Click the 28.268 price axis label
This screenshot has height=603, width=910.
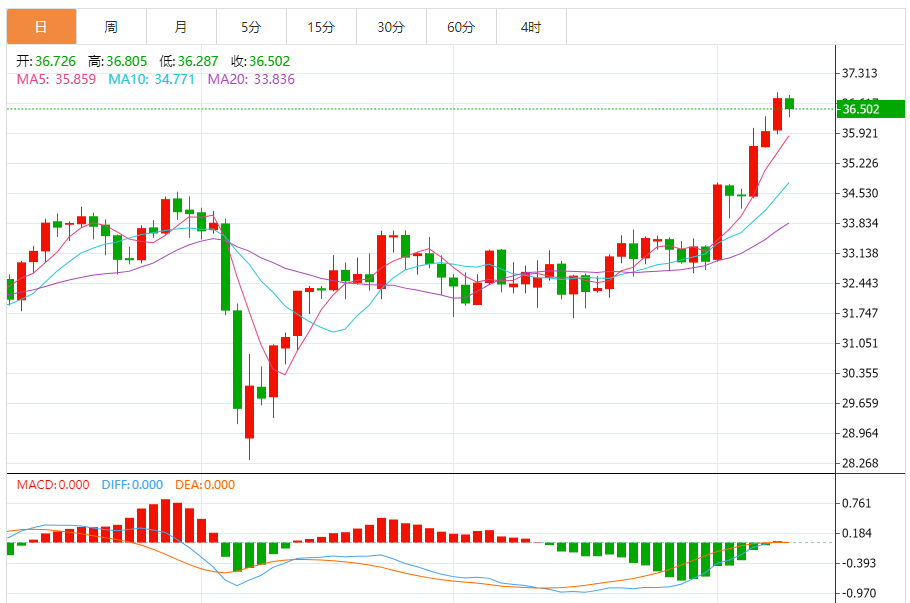[x=860, y=463]
